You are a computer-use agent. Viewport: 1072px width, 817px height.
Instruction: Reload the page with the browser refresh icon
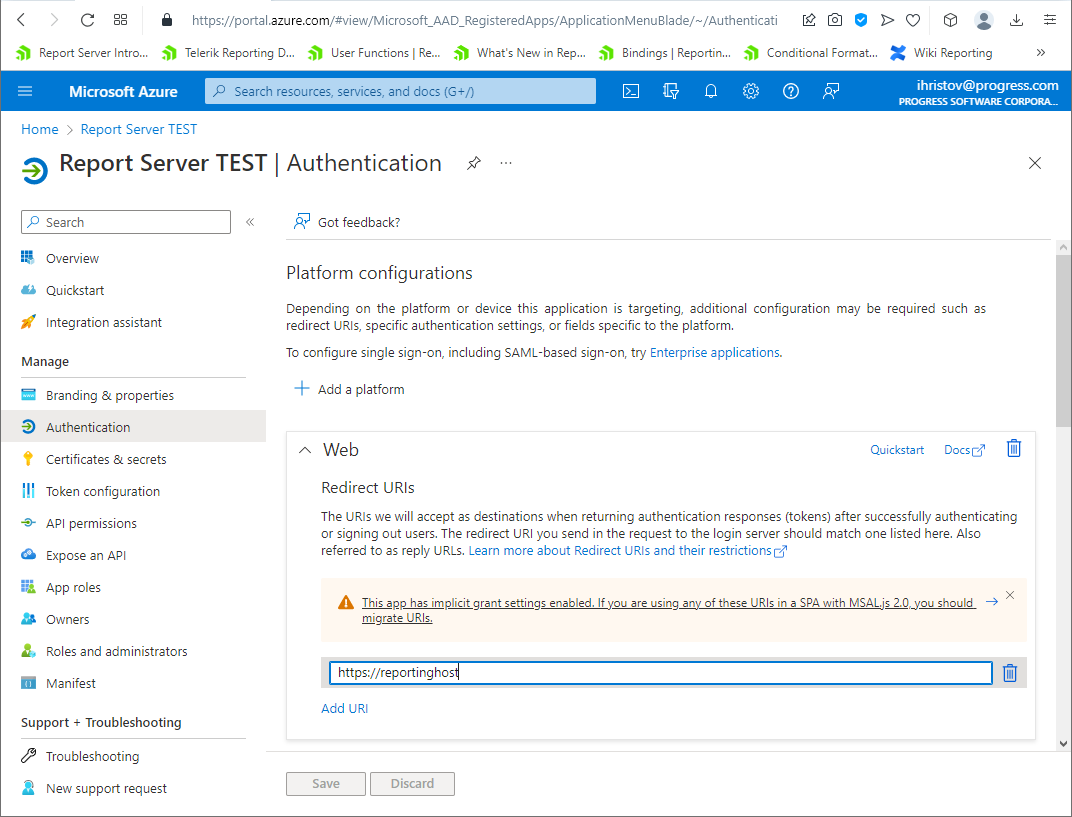pos(89,20)
